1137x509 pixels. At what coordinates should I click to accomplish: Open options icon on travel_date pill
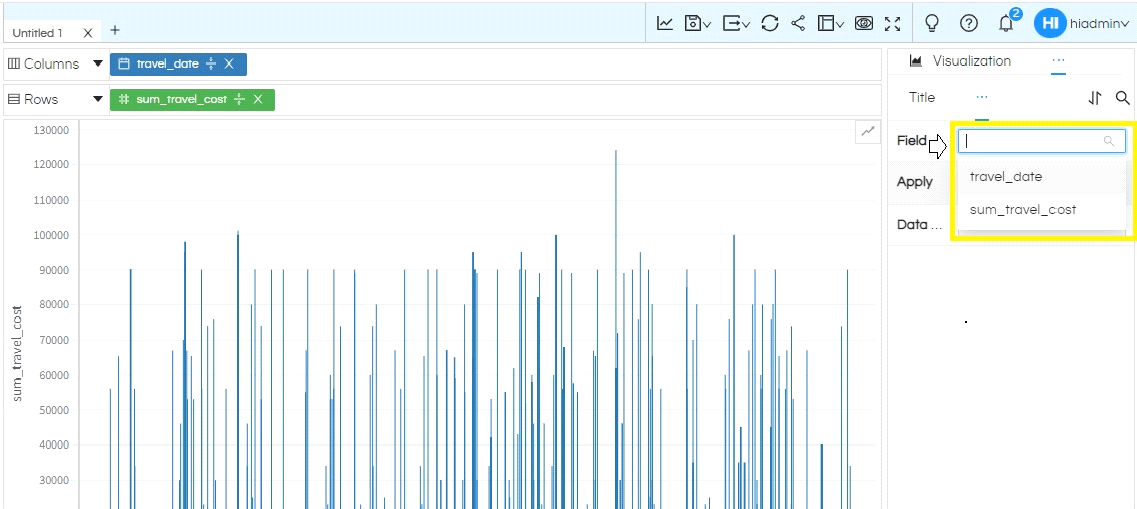pyautogui.click(x=211, y=64)
